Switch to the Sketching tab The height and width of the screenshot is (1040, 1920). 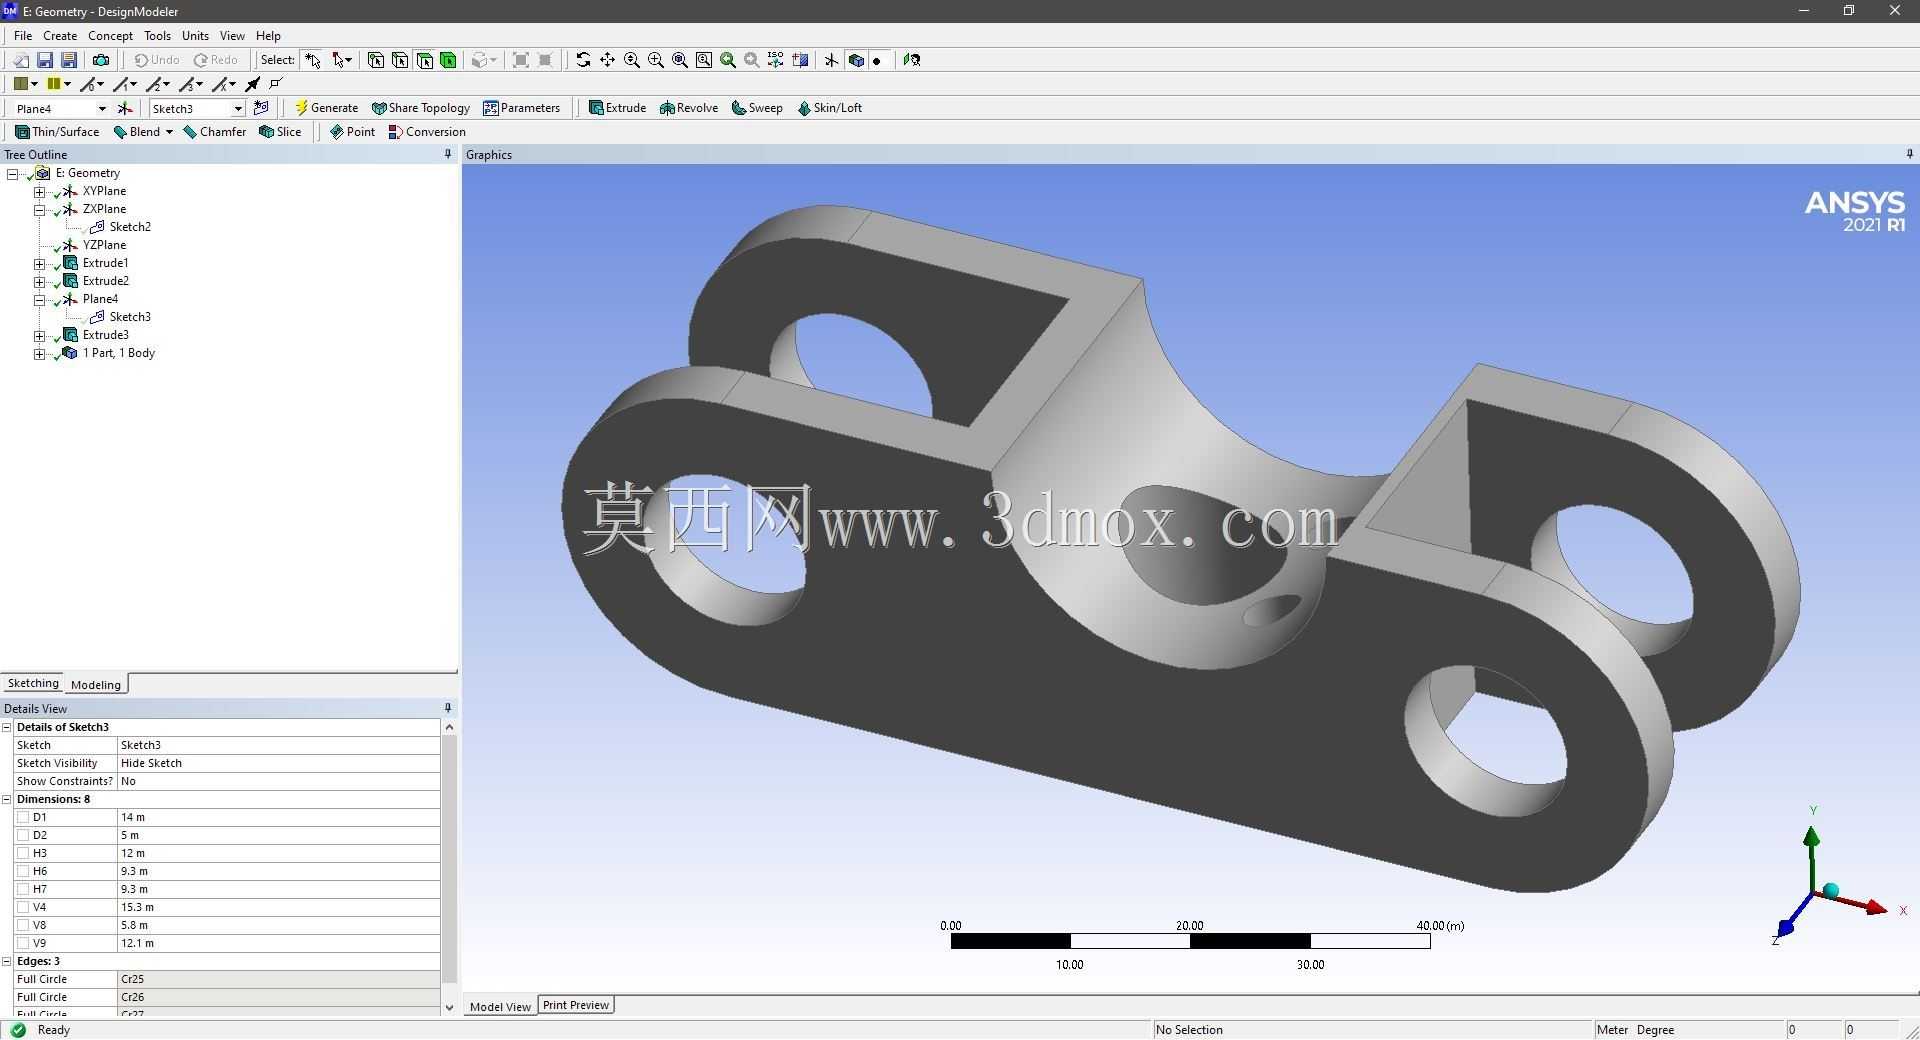click(x=33, y=683)
